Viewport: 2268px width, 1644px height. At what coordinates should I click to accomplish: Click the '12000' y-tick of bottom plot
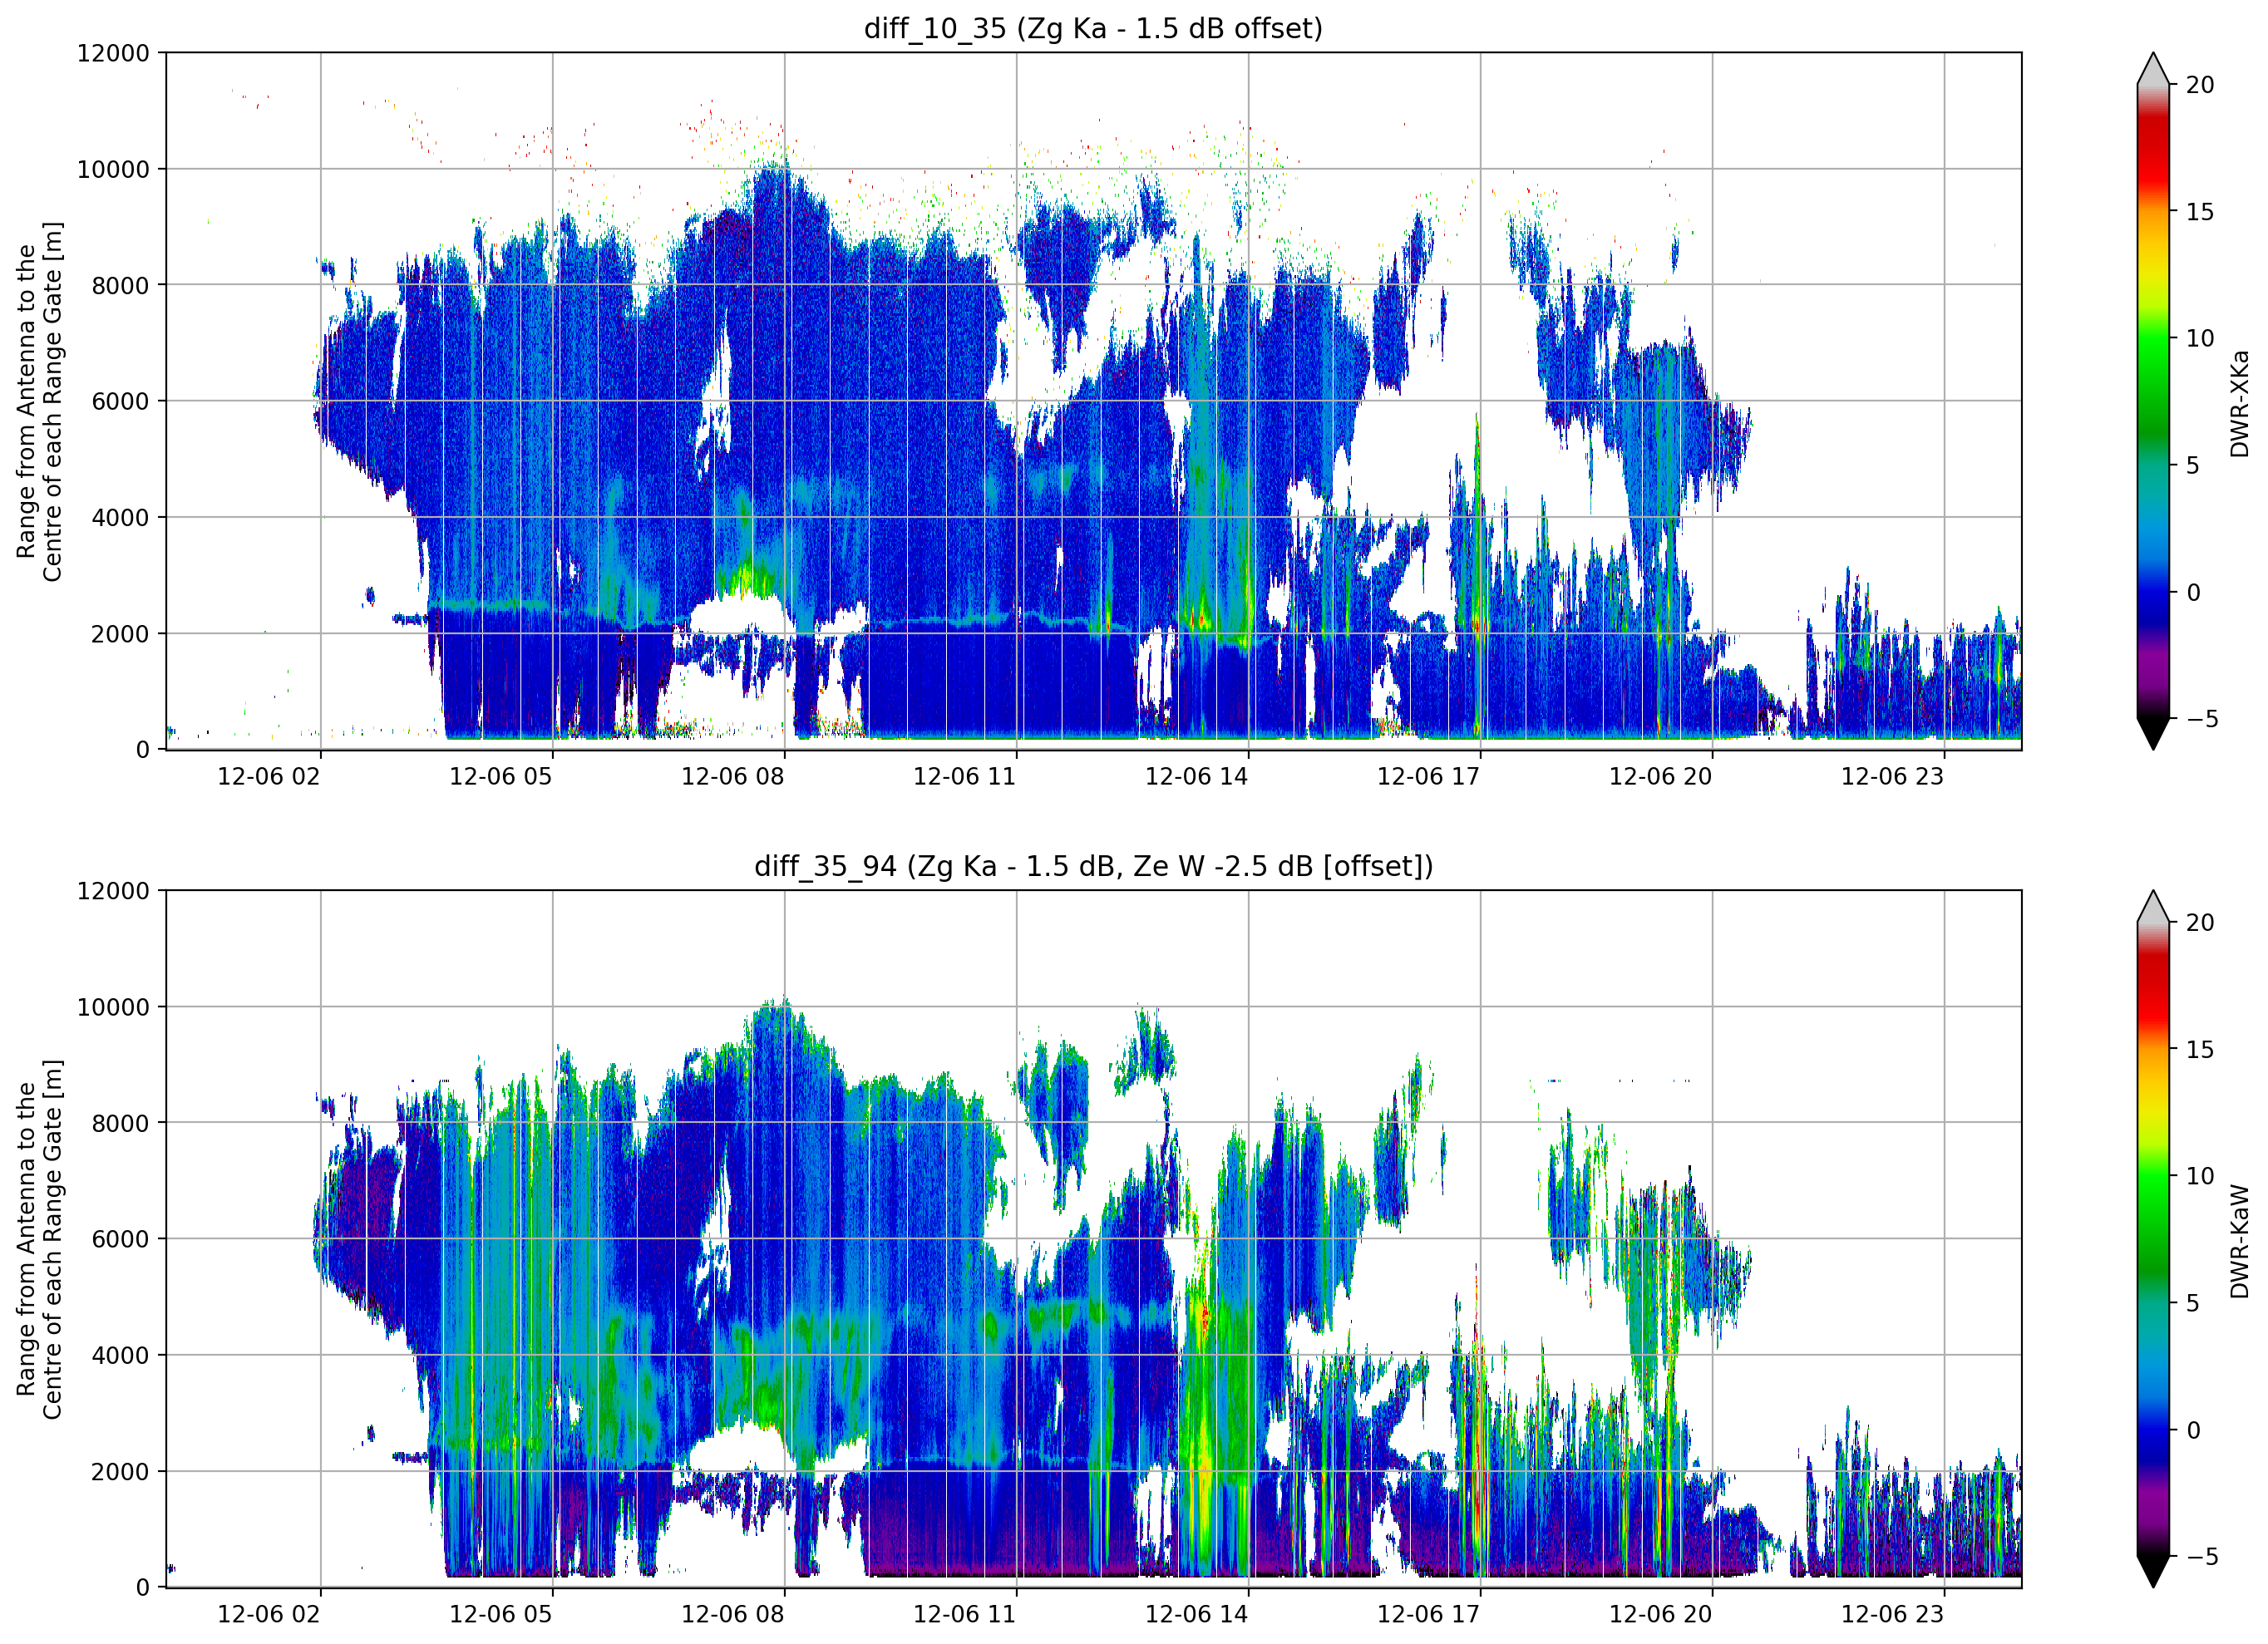(113, 891)
